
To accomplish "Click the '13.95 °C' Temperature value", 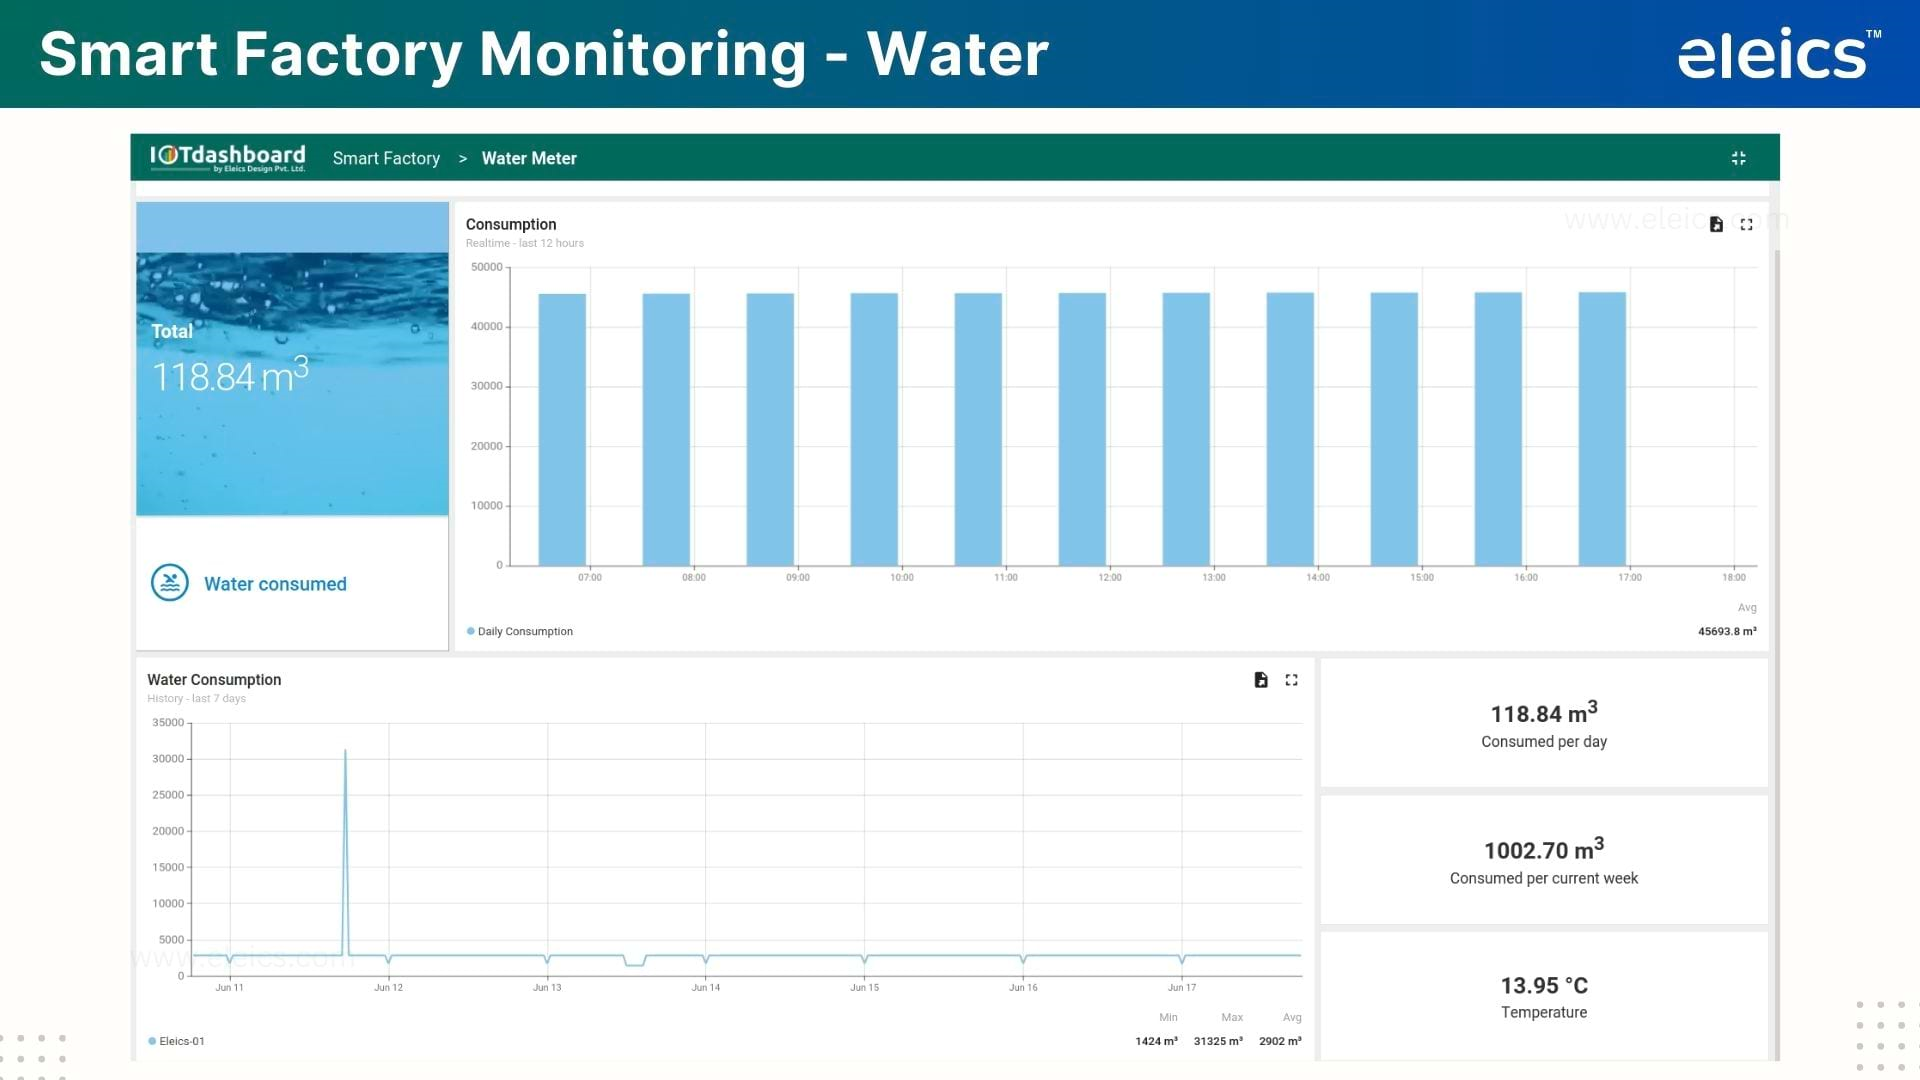I will 1544,985.
